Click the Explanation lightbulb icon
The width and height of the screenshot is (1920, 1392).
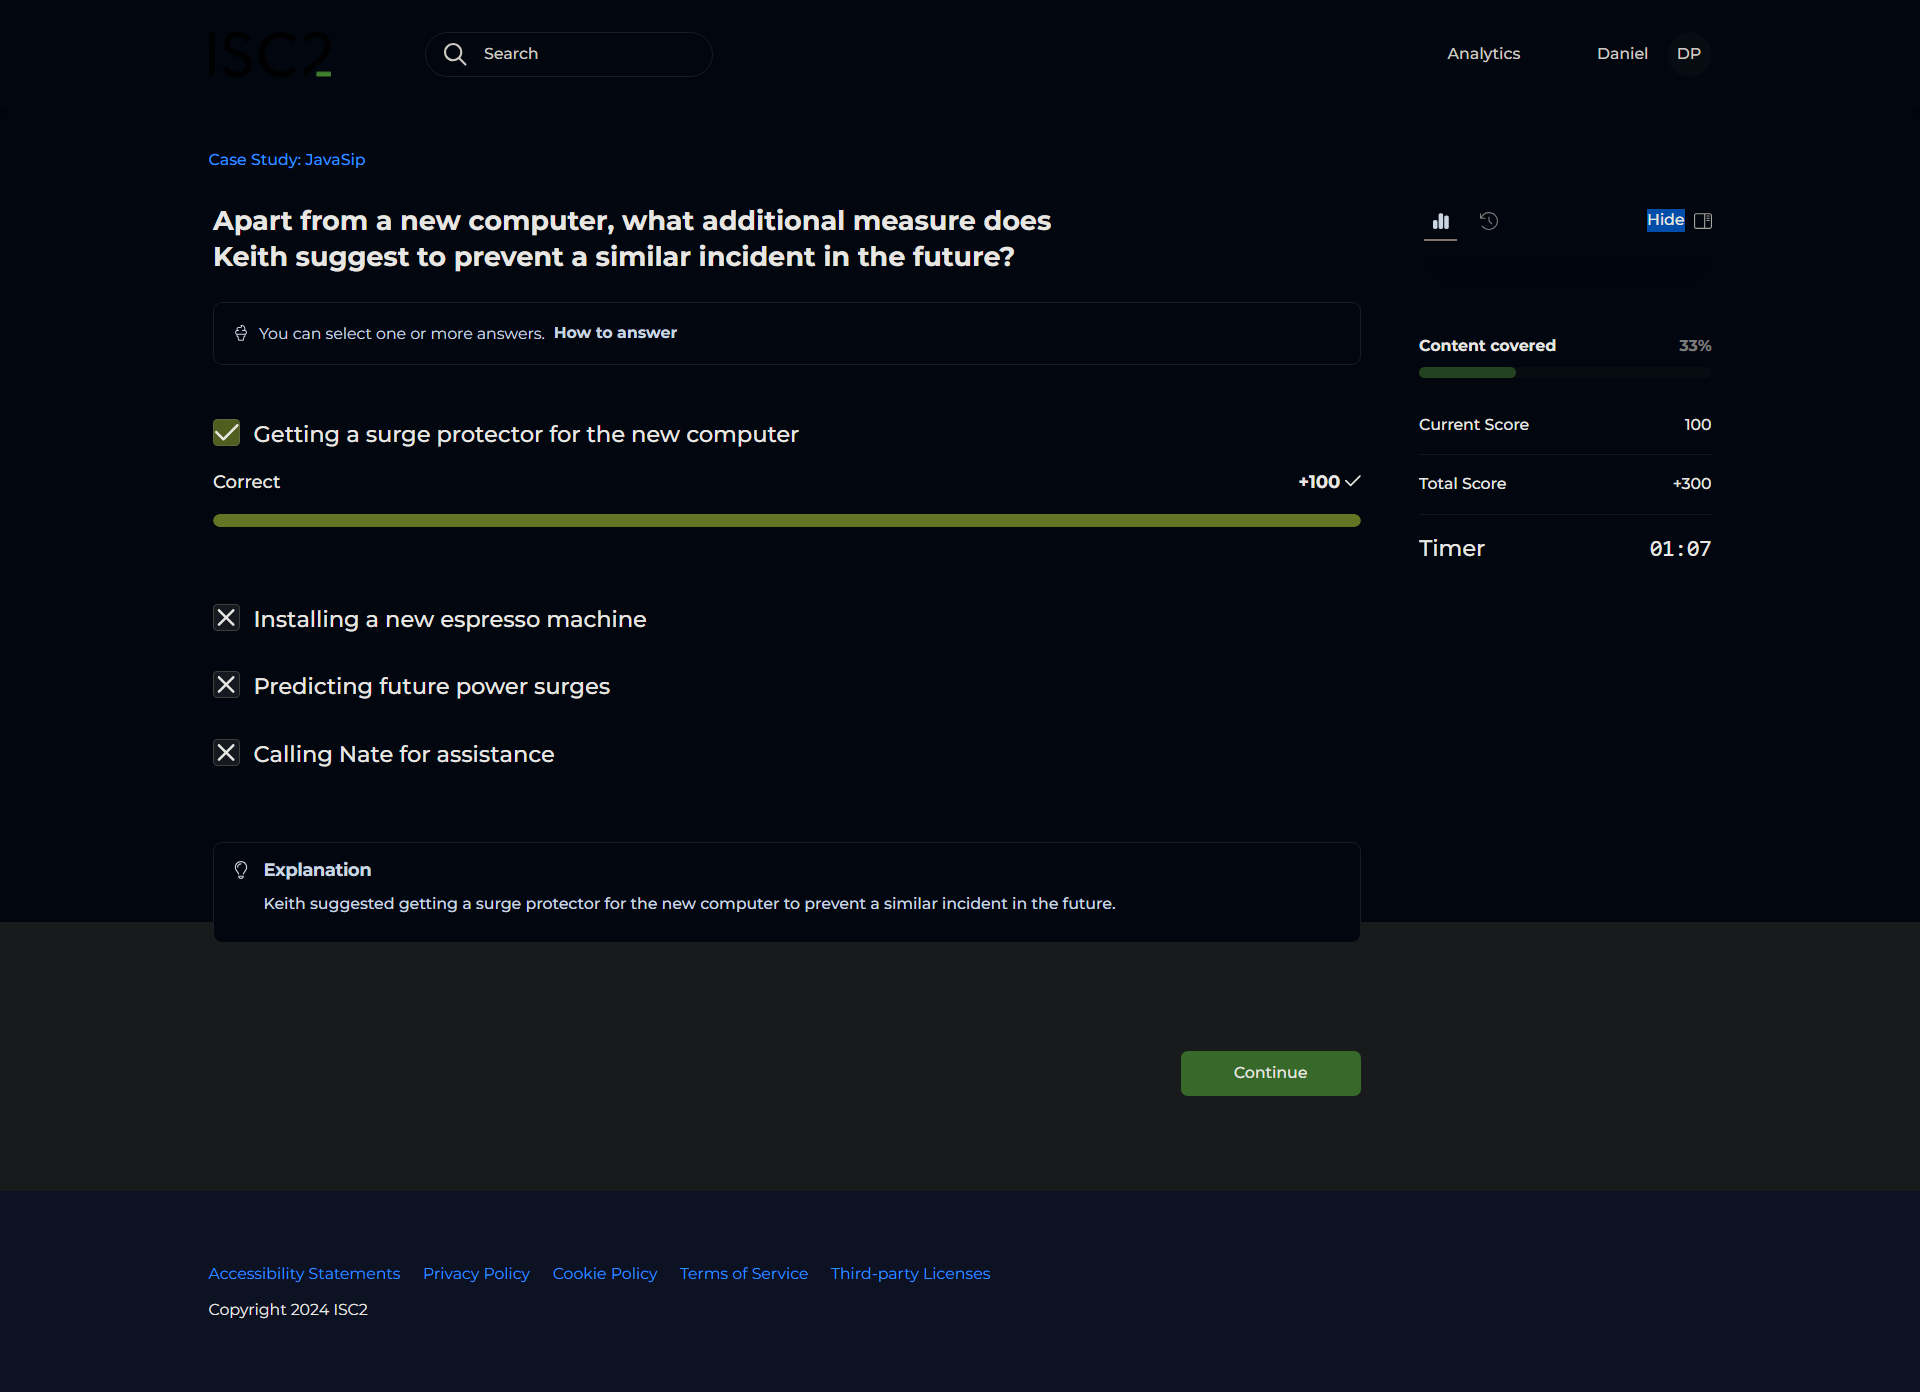click(241, 870)
